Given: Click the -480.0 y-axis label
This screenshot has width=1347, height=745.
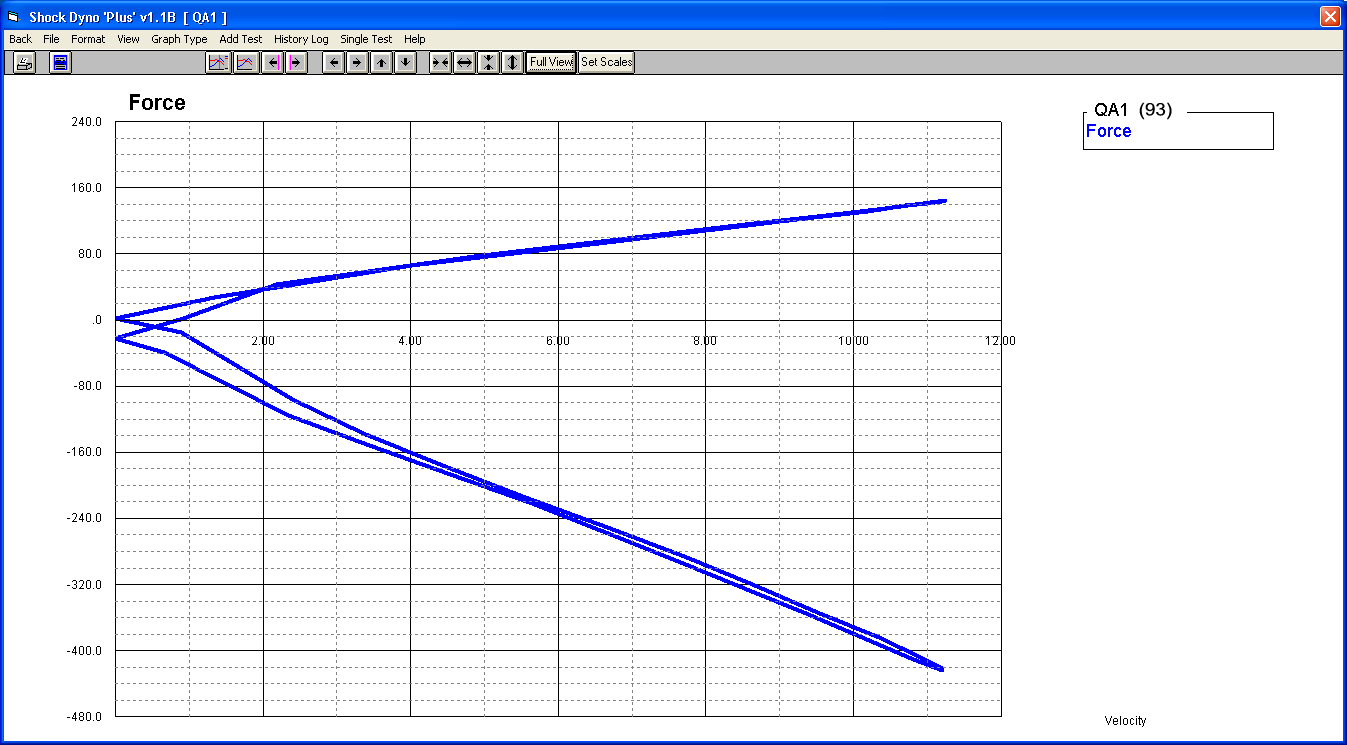Looking at the screenshot, I should point(83,717).
